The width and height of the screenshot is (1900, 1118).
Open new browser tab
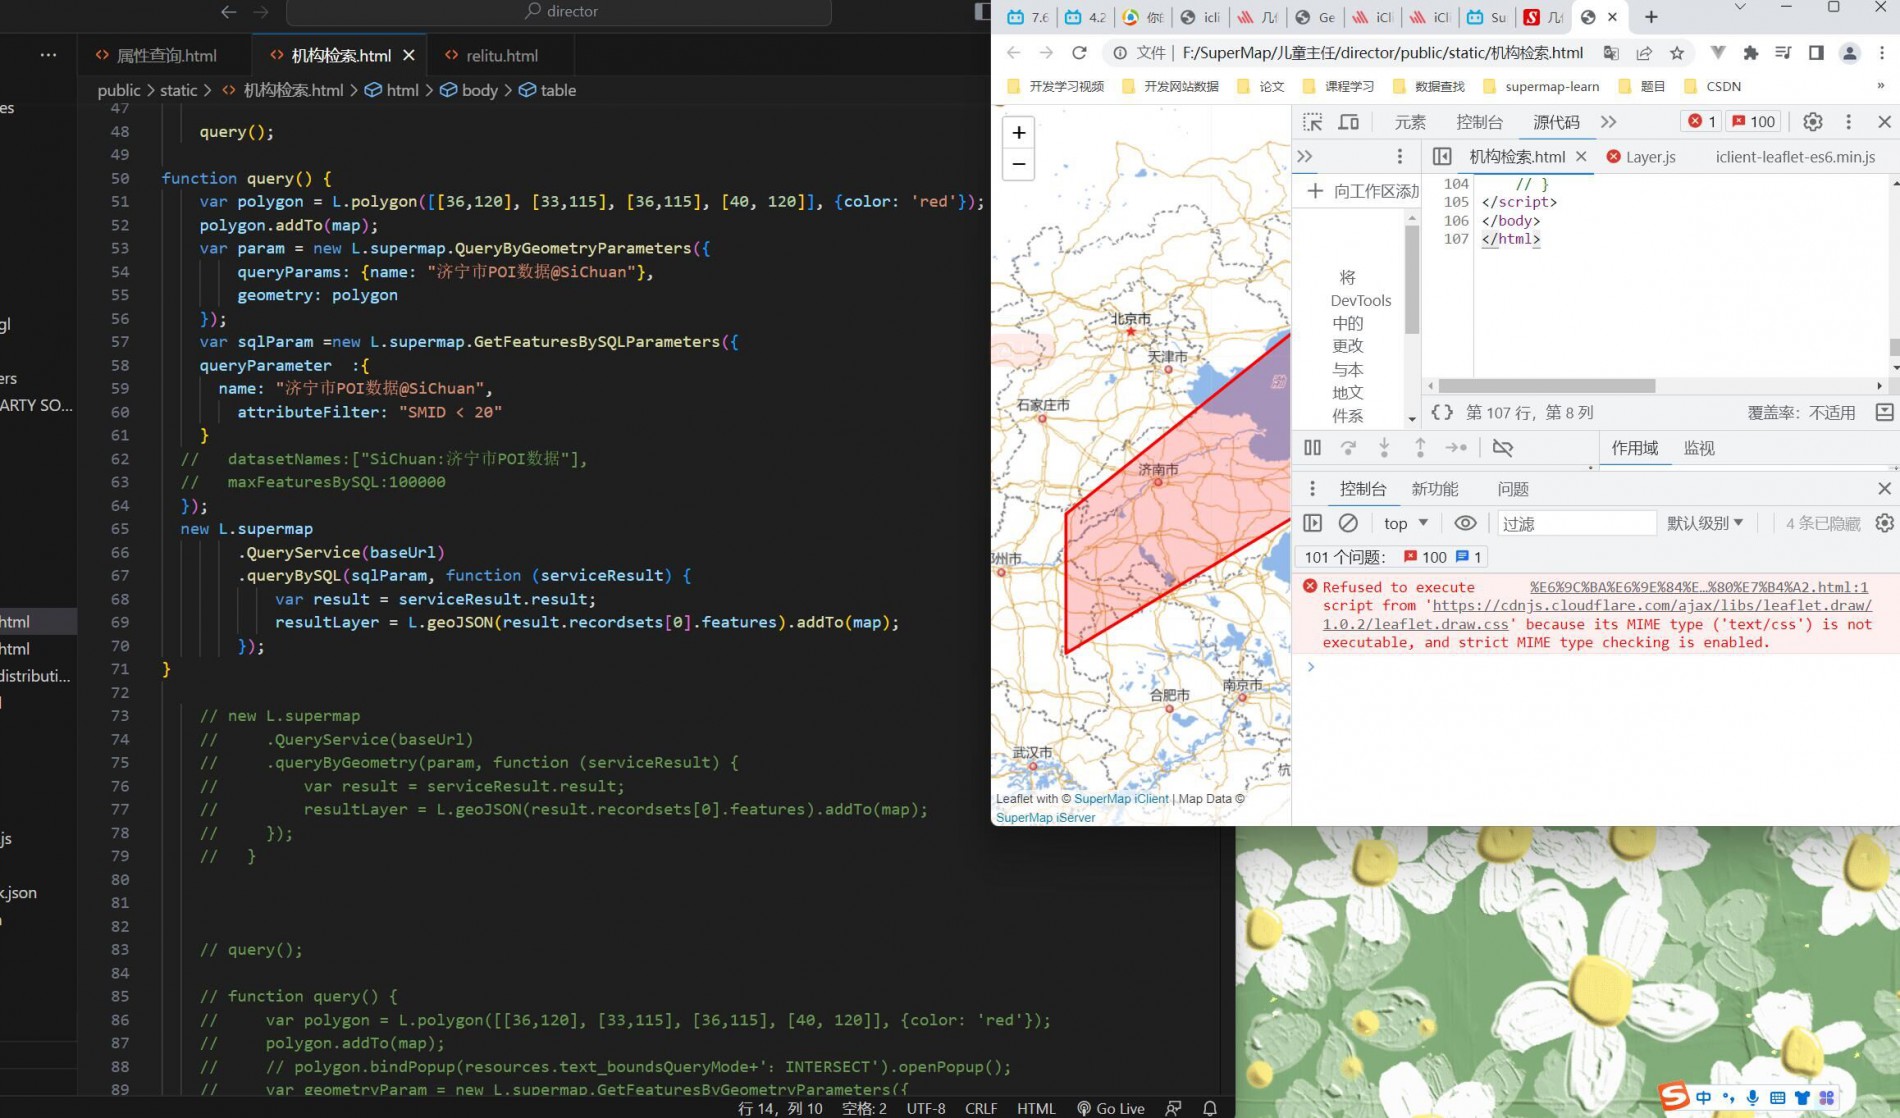click(x=1651, y=17)
